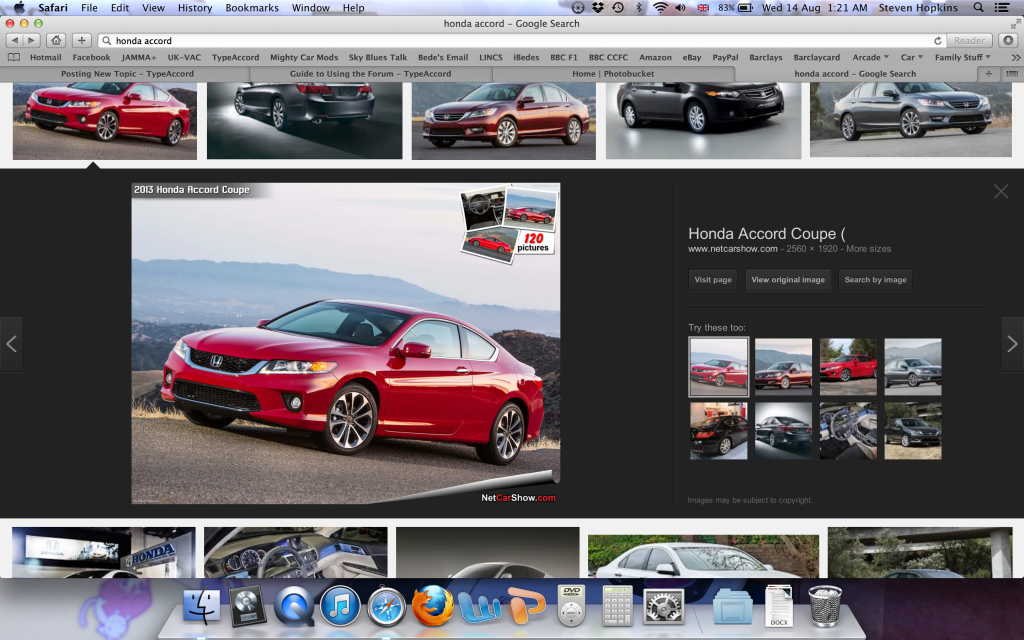Screen dimensions: 1024x640
Task: Open the large 2013 Honda Accord Coupe image
Action: (x=345, y=344)
